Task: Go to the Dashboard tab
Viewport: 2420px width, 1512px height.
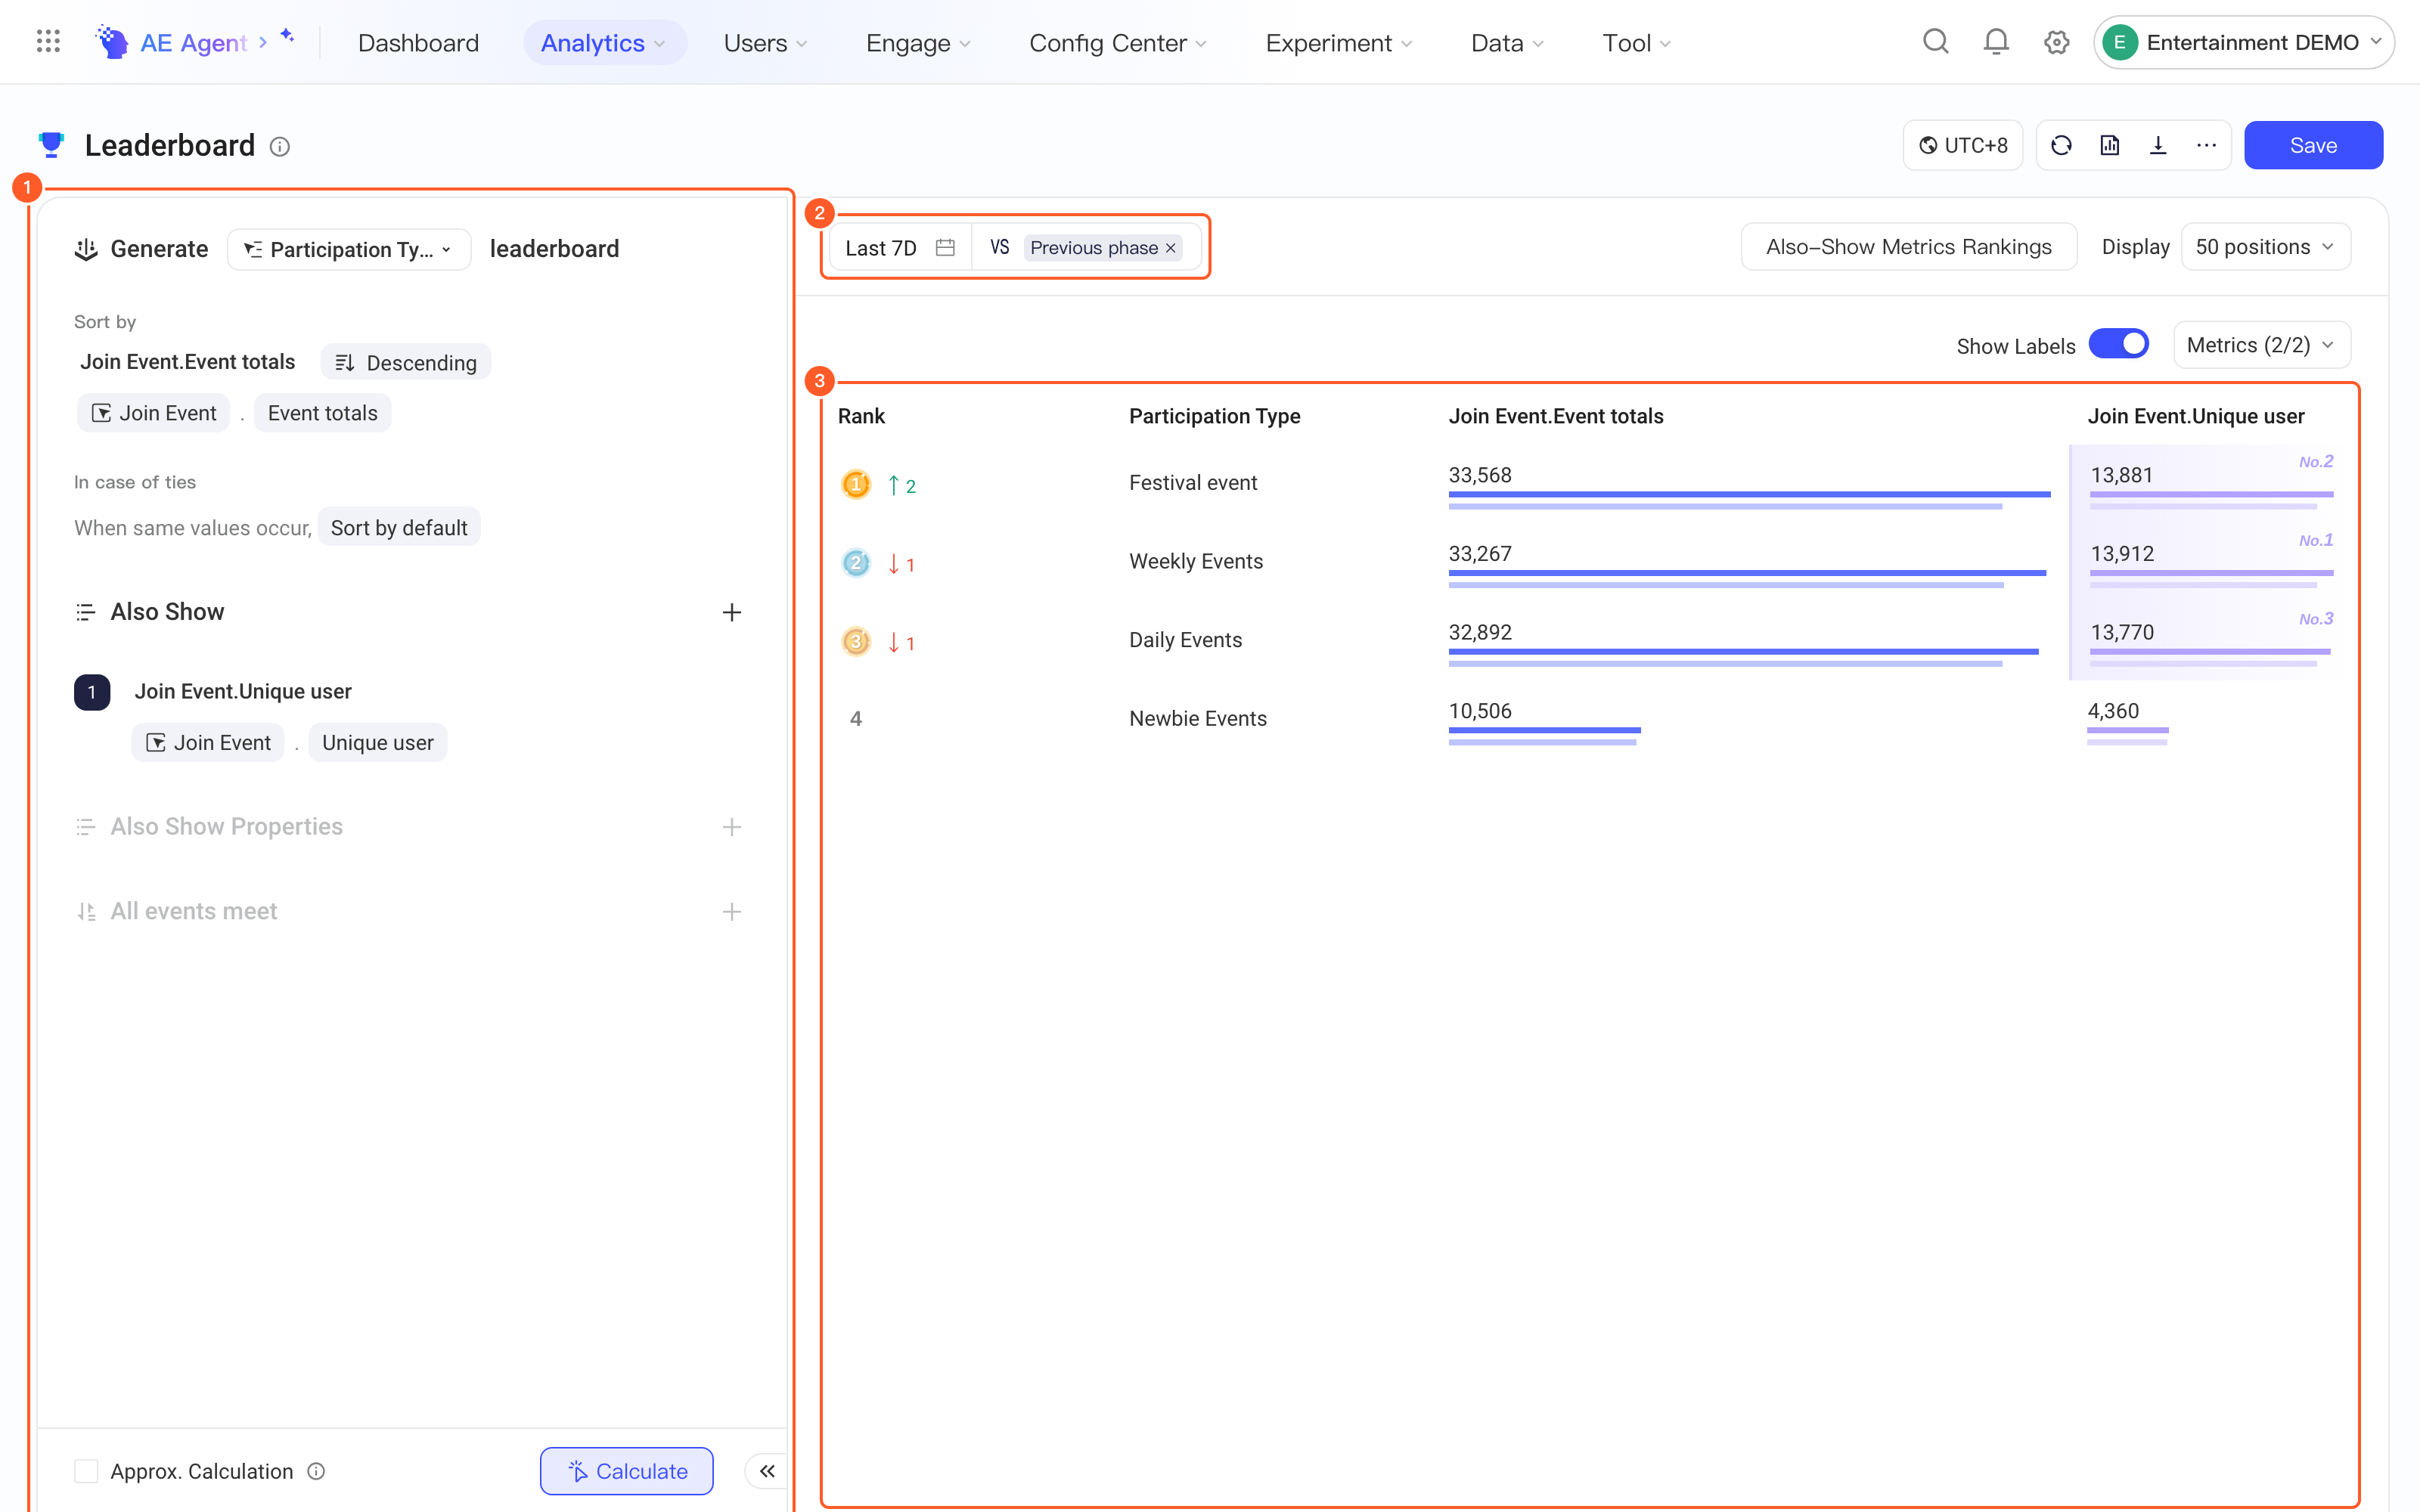Action: pyautogui.click(x=418, y=43)
